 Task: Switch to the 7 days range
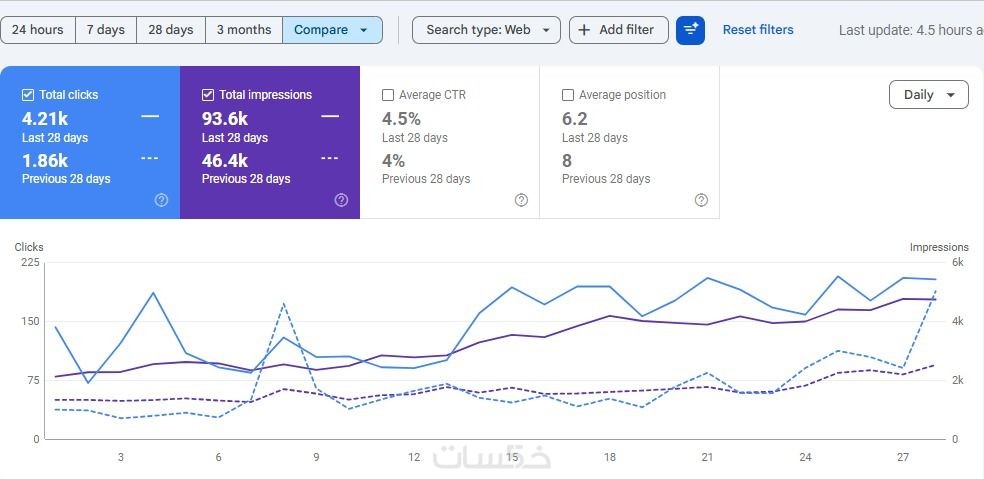pos(105,30)
